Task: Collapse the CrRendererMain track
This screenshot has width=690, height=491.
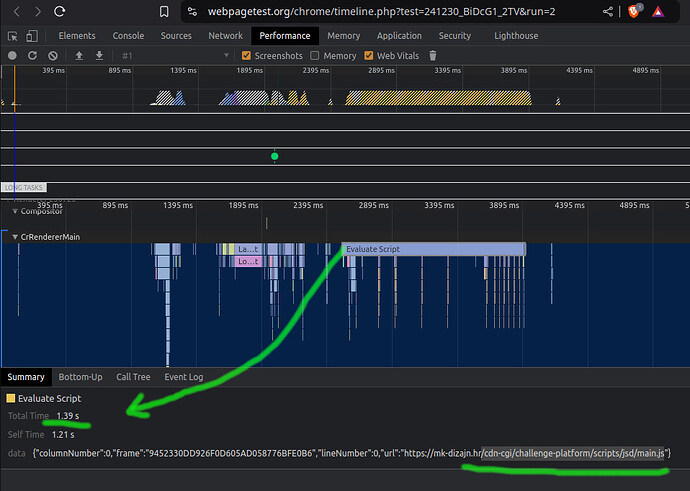Action: click(x=15, y=237)
